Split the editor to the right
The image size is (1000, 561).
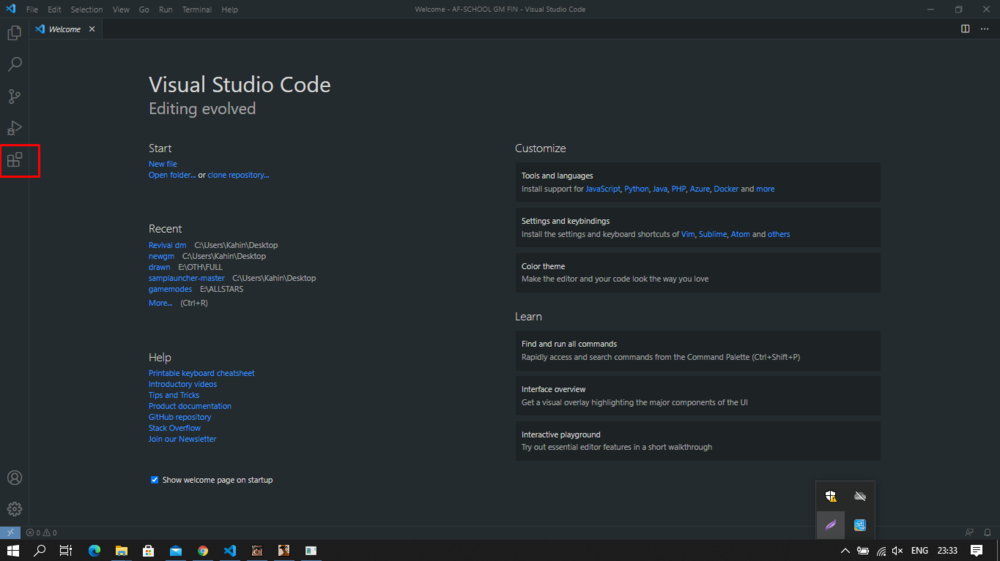point(965,29)
